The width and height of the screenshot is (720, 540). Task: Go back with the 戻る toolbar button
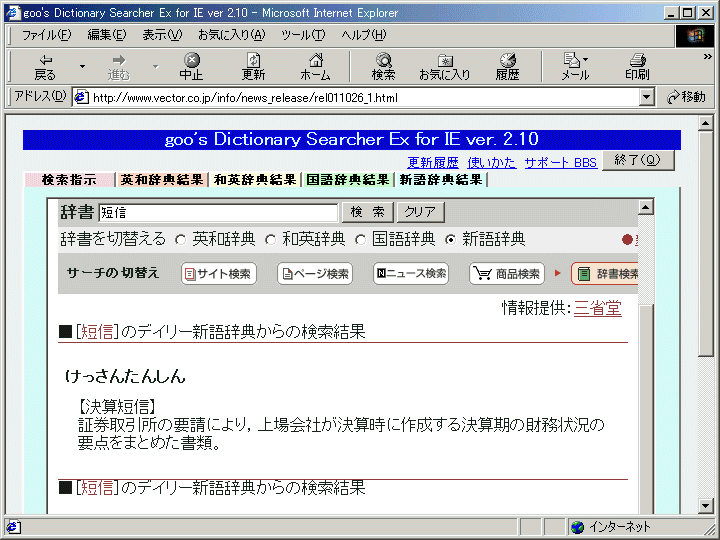pyautogui.click(x=45, y=67)
